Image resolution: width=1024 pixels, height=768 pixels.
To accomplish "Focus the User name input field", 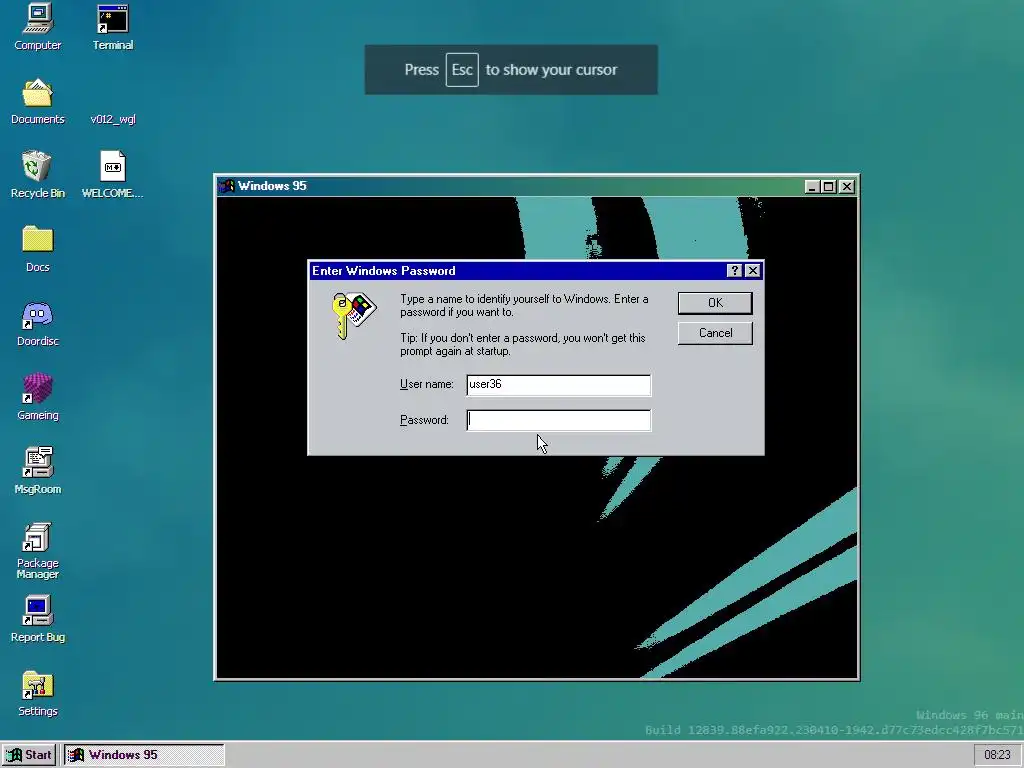I will (558, 385).
